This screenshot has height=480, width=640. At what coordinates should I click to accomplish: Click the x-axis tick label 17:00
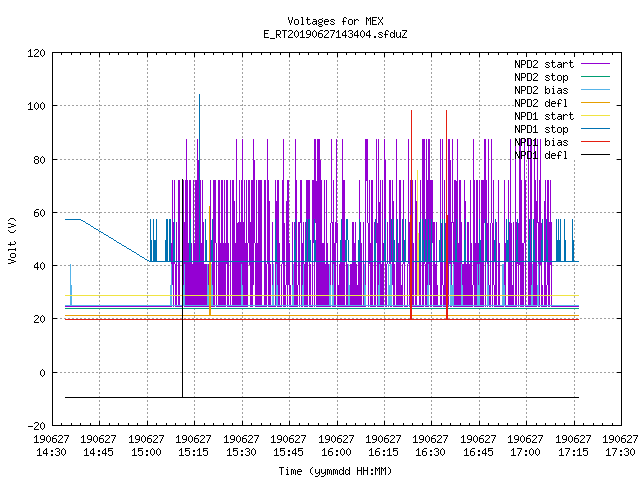525,452
